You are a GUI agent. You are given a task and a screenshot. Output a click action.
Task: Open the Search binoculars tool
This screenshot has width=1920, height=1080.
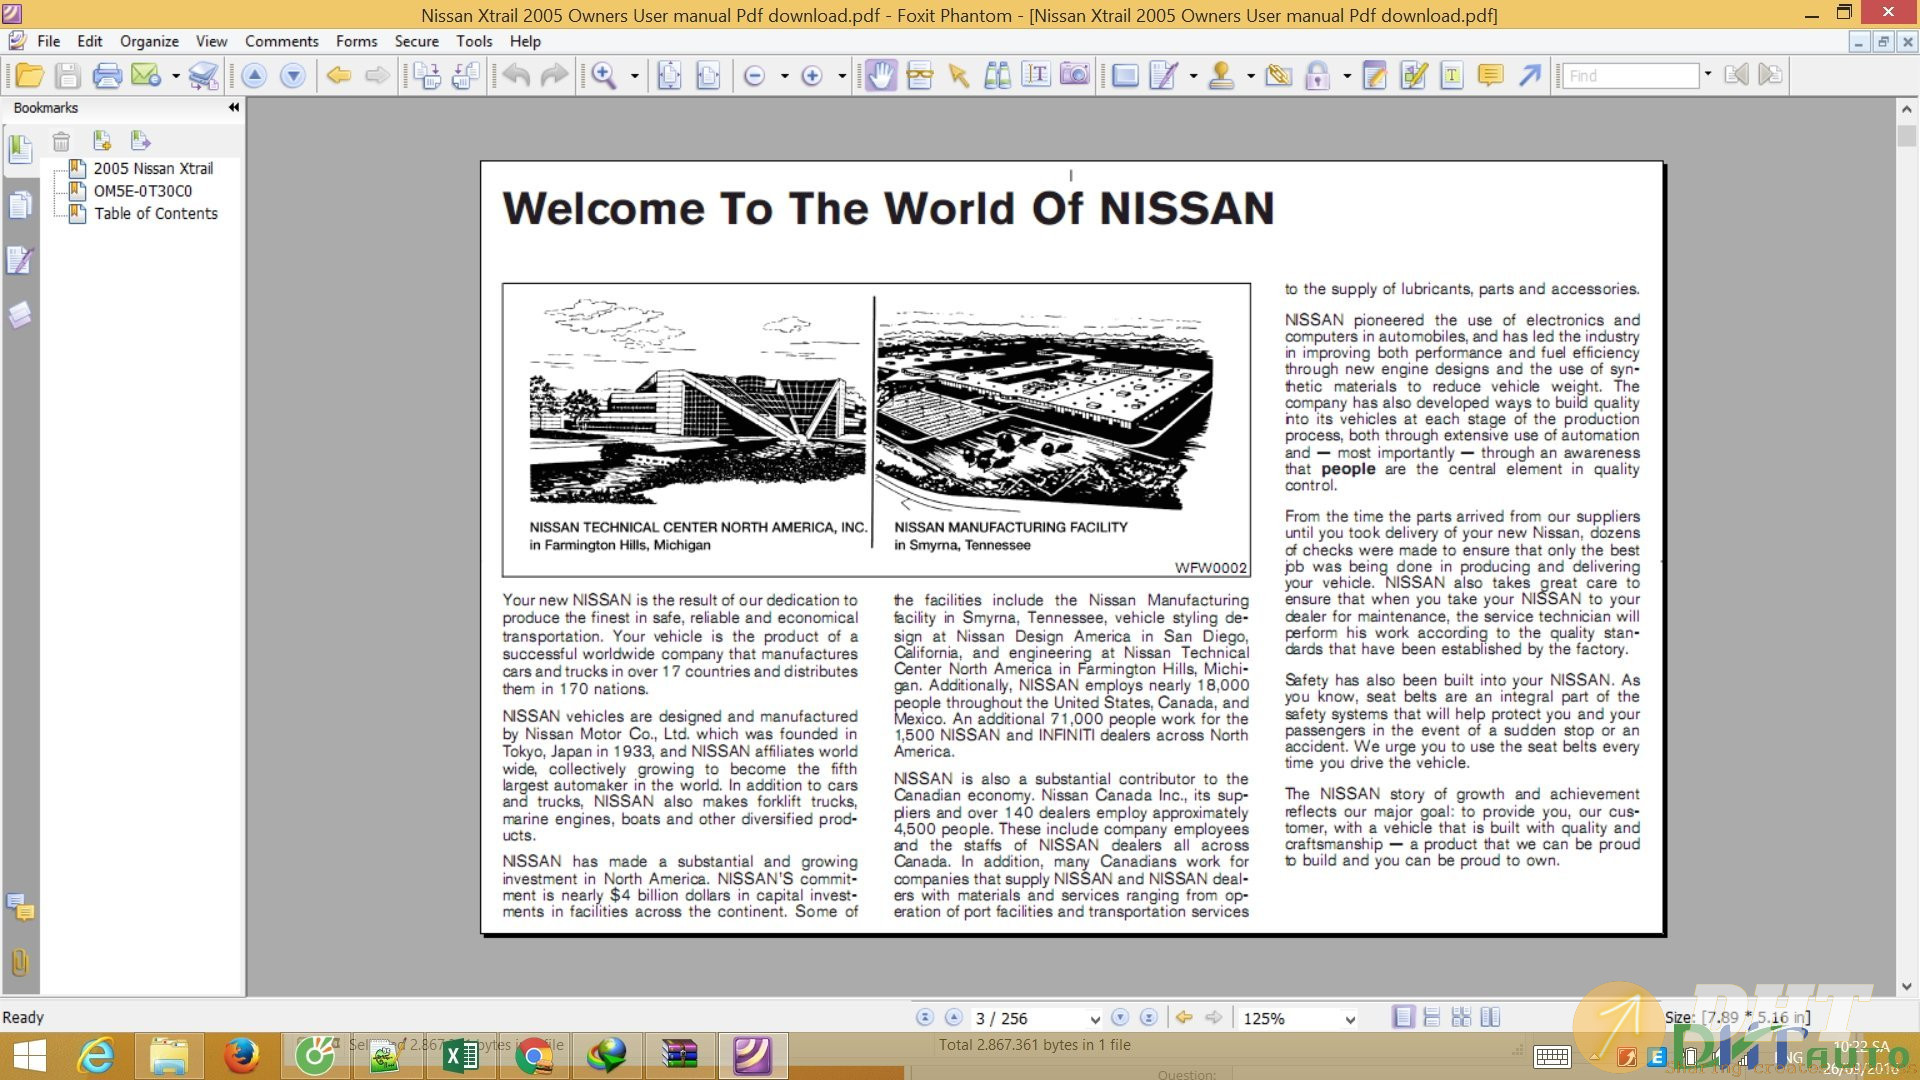[997, 75]
